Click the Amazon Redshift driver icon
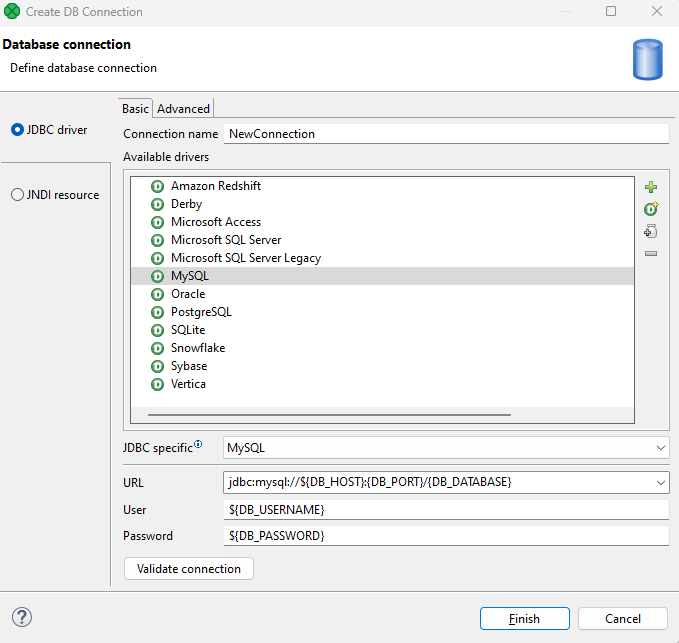Screen dimensions: 679x643 (x=157, y=186)
